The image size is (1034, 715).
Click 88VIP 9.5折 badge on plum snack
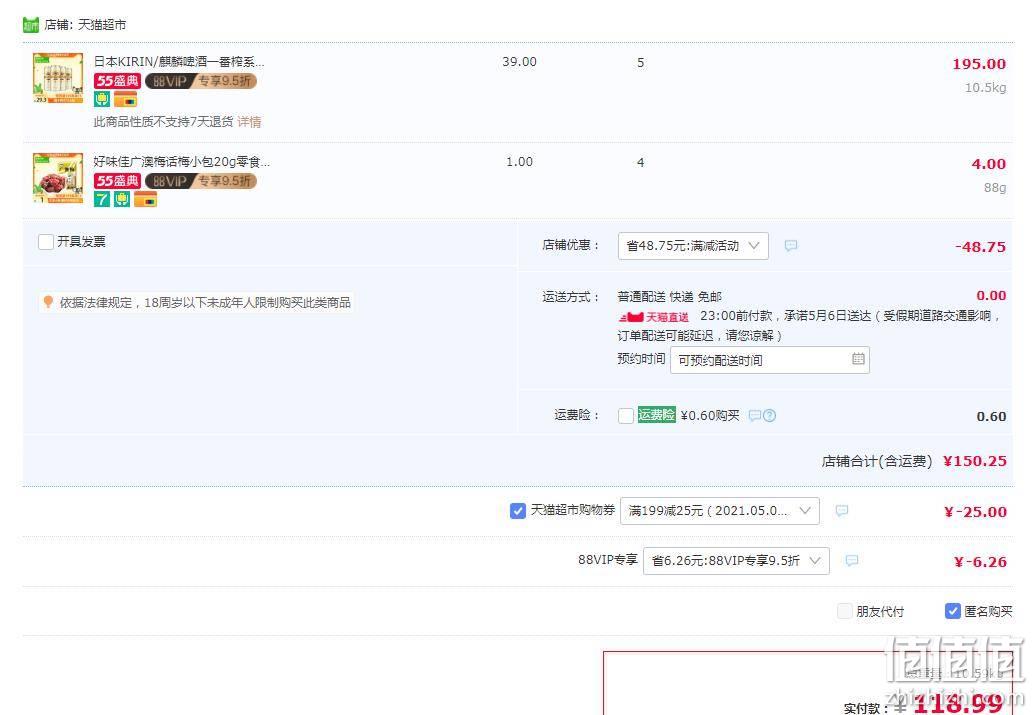point(200,181)
